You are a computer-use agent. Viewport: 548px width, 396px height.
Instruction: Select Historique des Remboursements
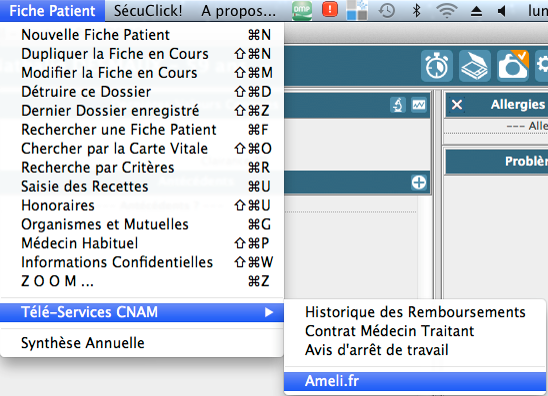(415, 312)
